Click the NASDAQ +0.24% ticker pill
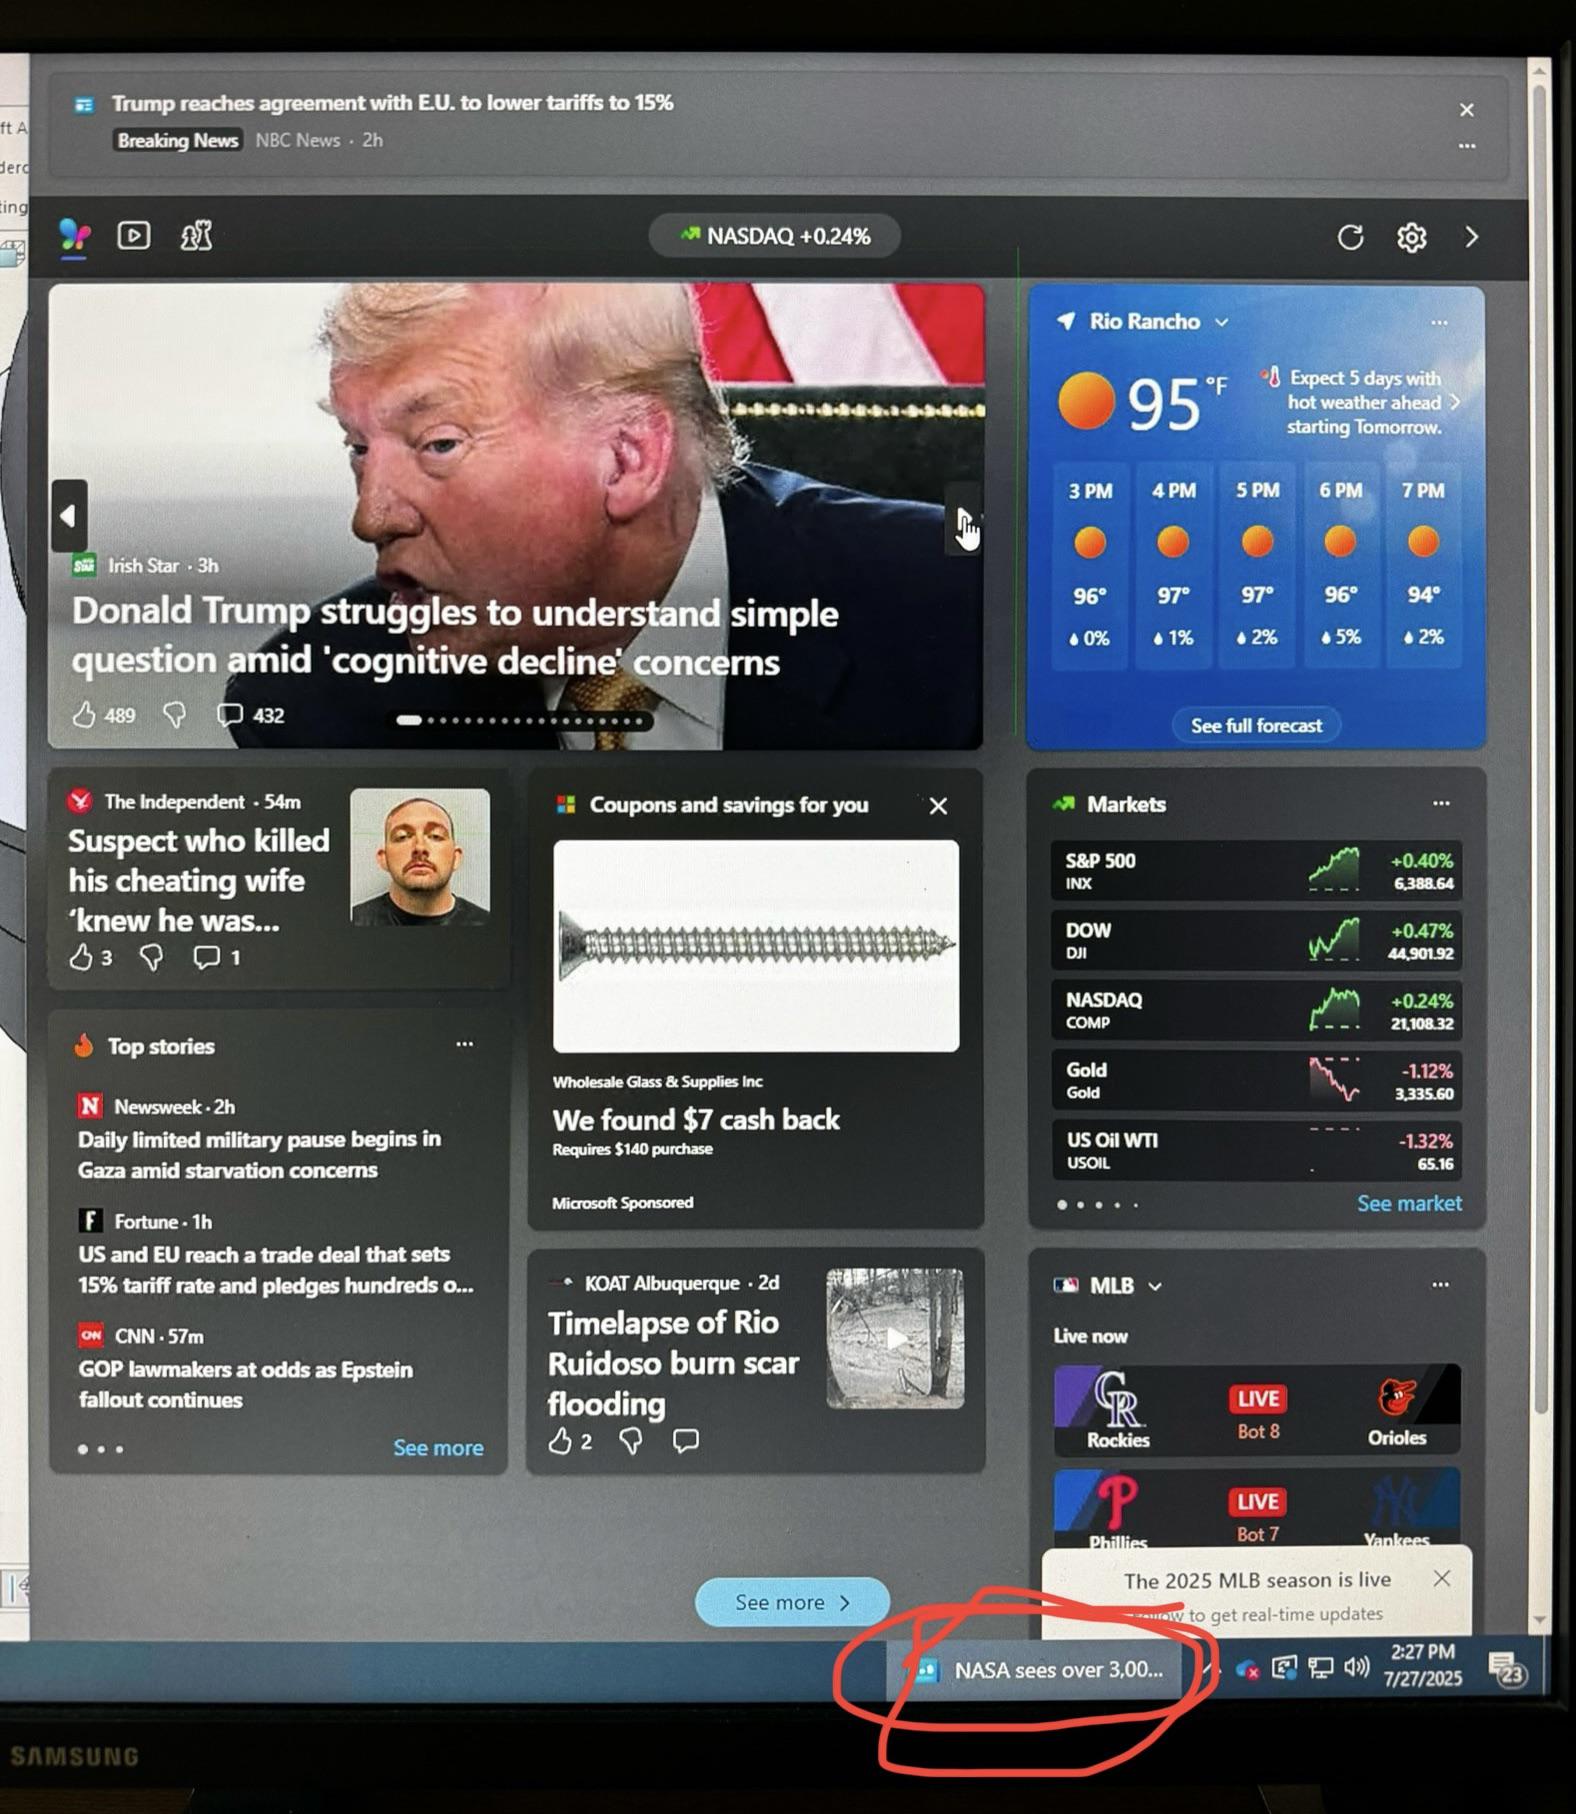 pos(774,236)
